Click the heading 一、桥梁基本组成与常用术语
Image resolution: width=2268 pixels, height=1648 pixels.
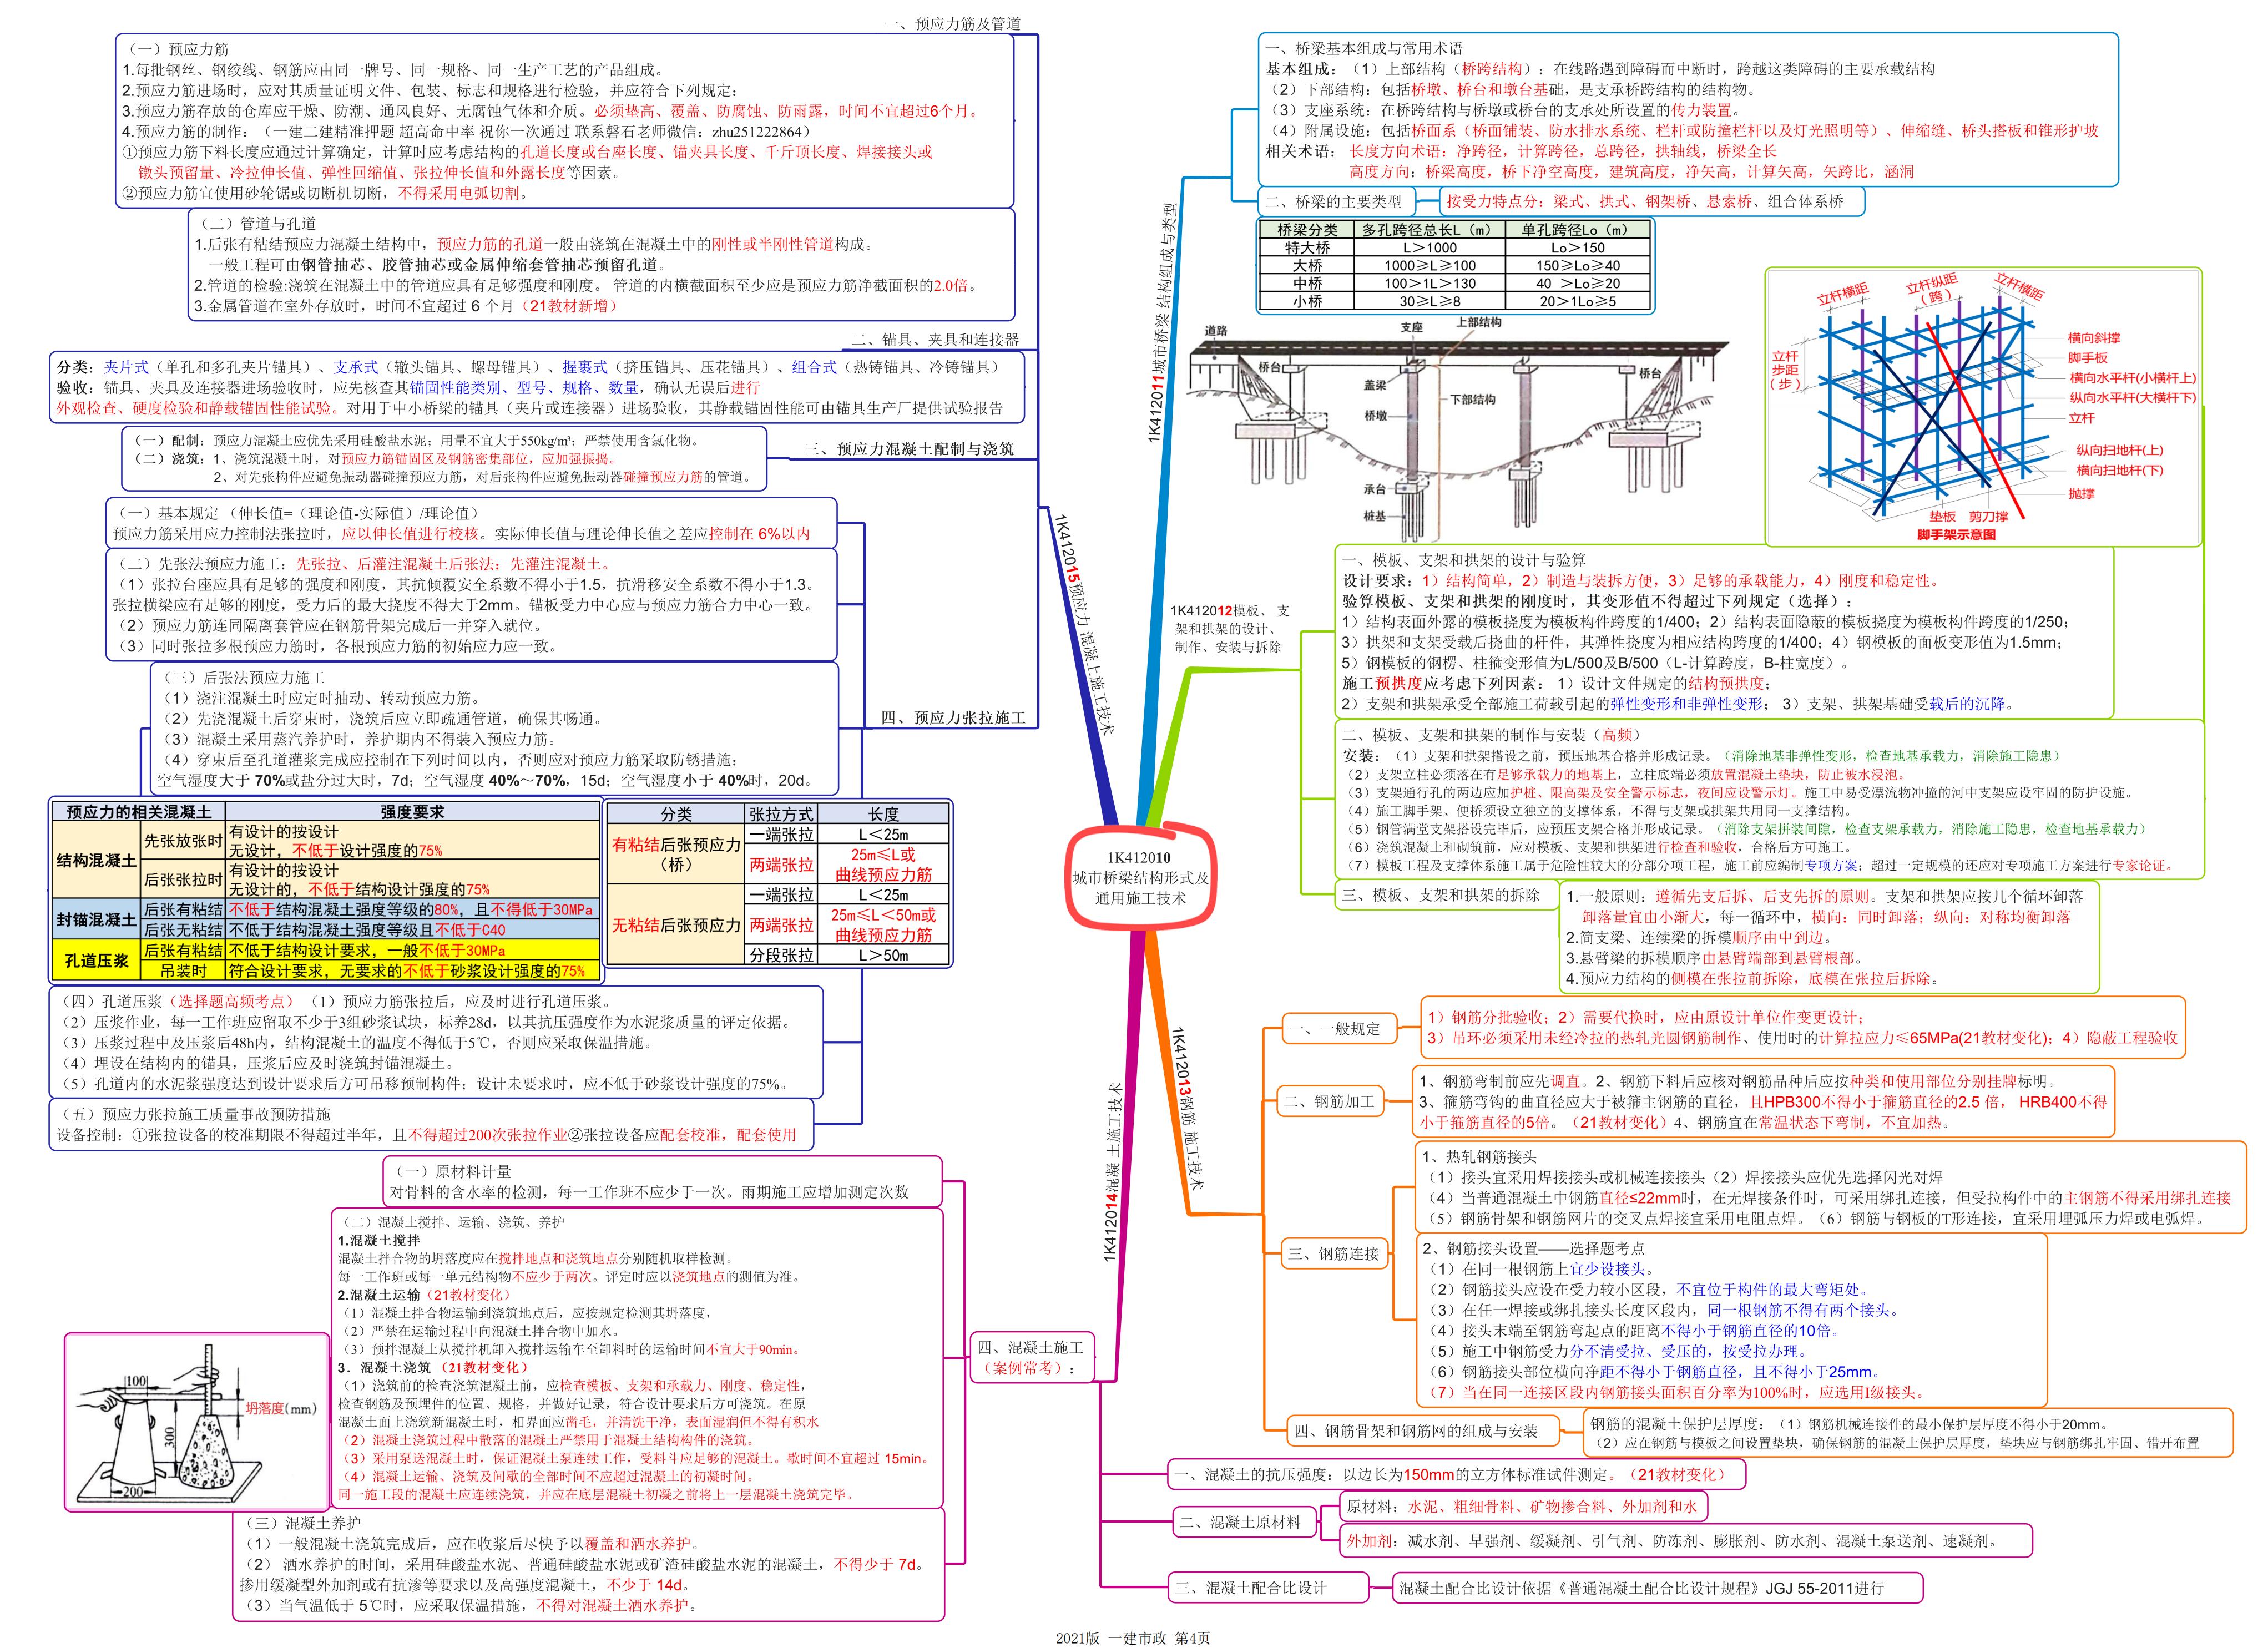[1363, 47]
